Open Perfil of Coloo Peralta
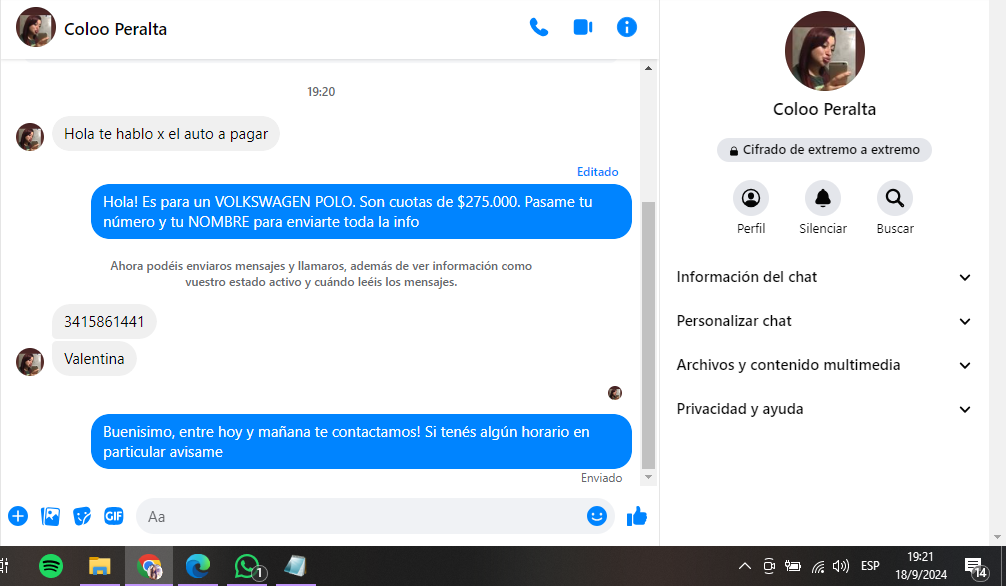 click(750, 199)
